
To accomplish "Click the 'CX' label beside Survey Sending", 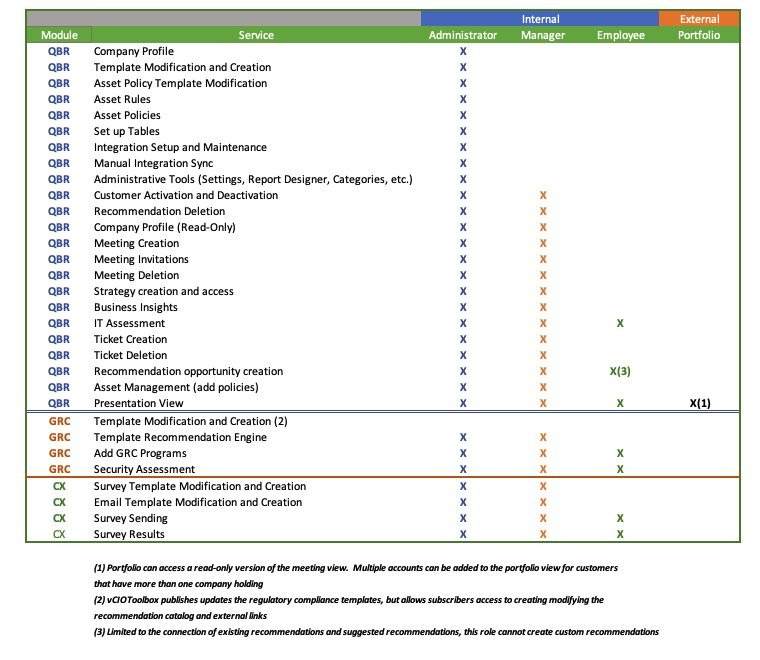I will 59,518.
